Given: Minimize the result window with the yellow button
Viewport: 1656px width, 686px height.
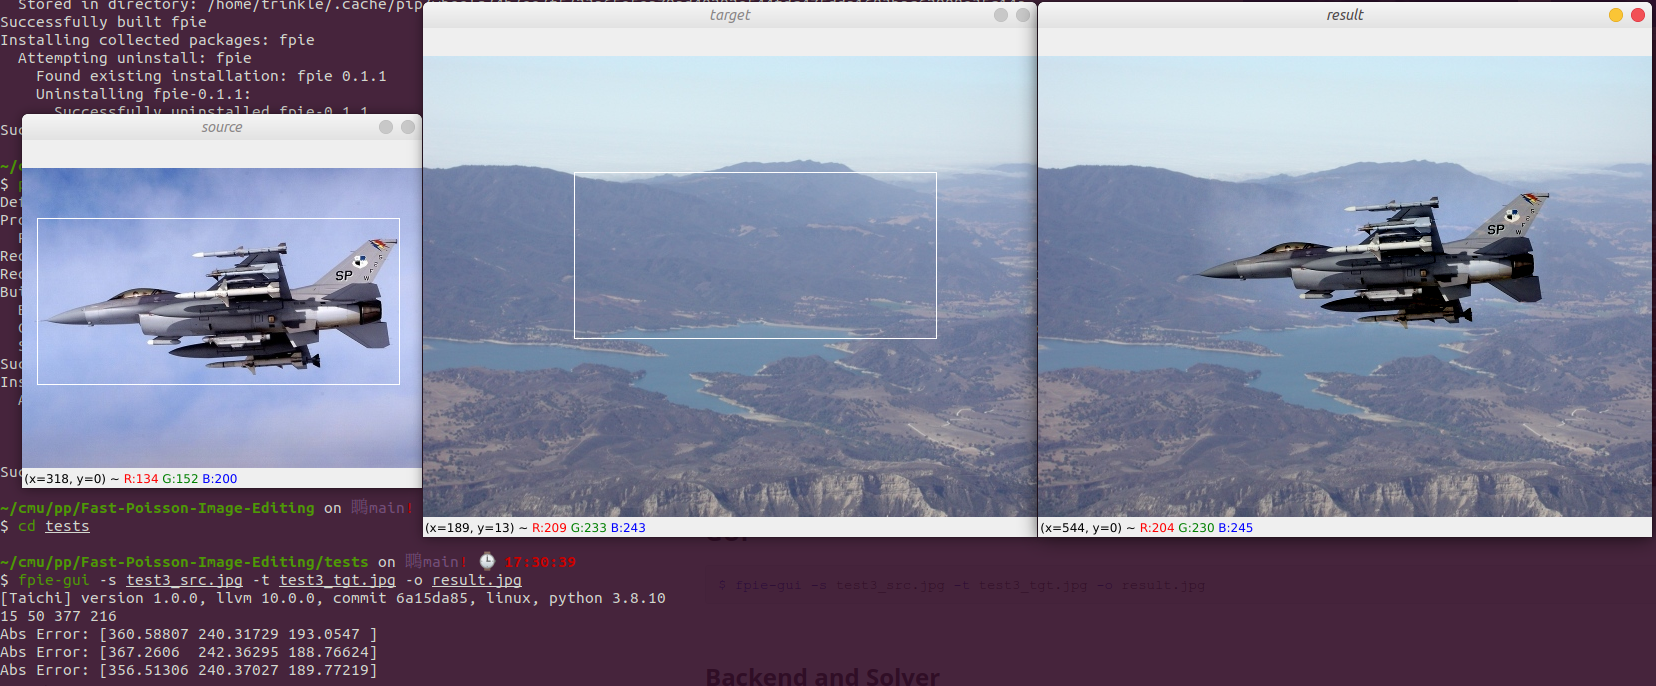Looking at the screenshot, I should 1616,15.
